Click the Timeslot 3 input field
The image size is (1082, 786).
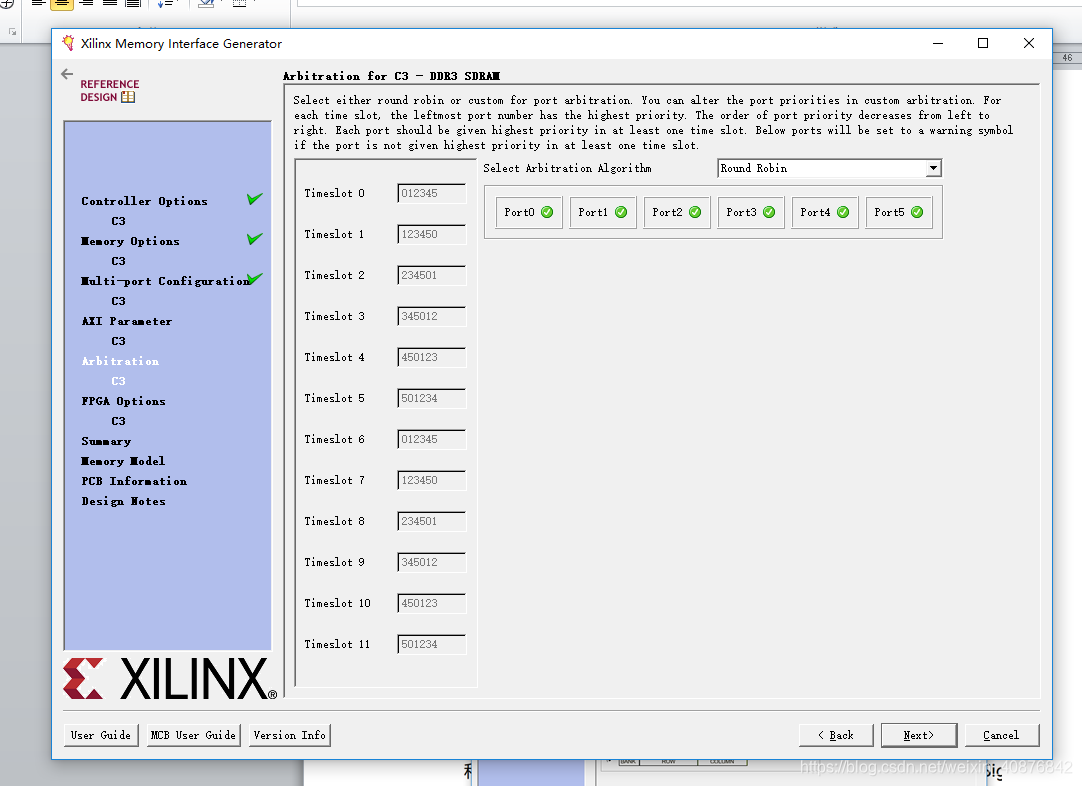432,317
